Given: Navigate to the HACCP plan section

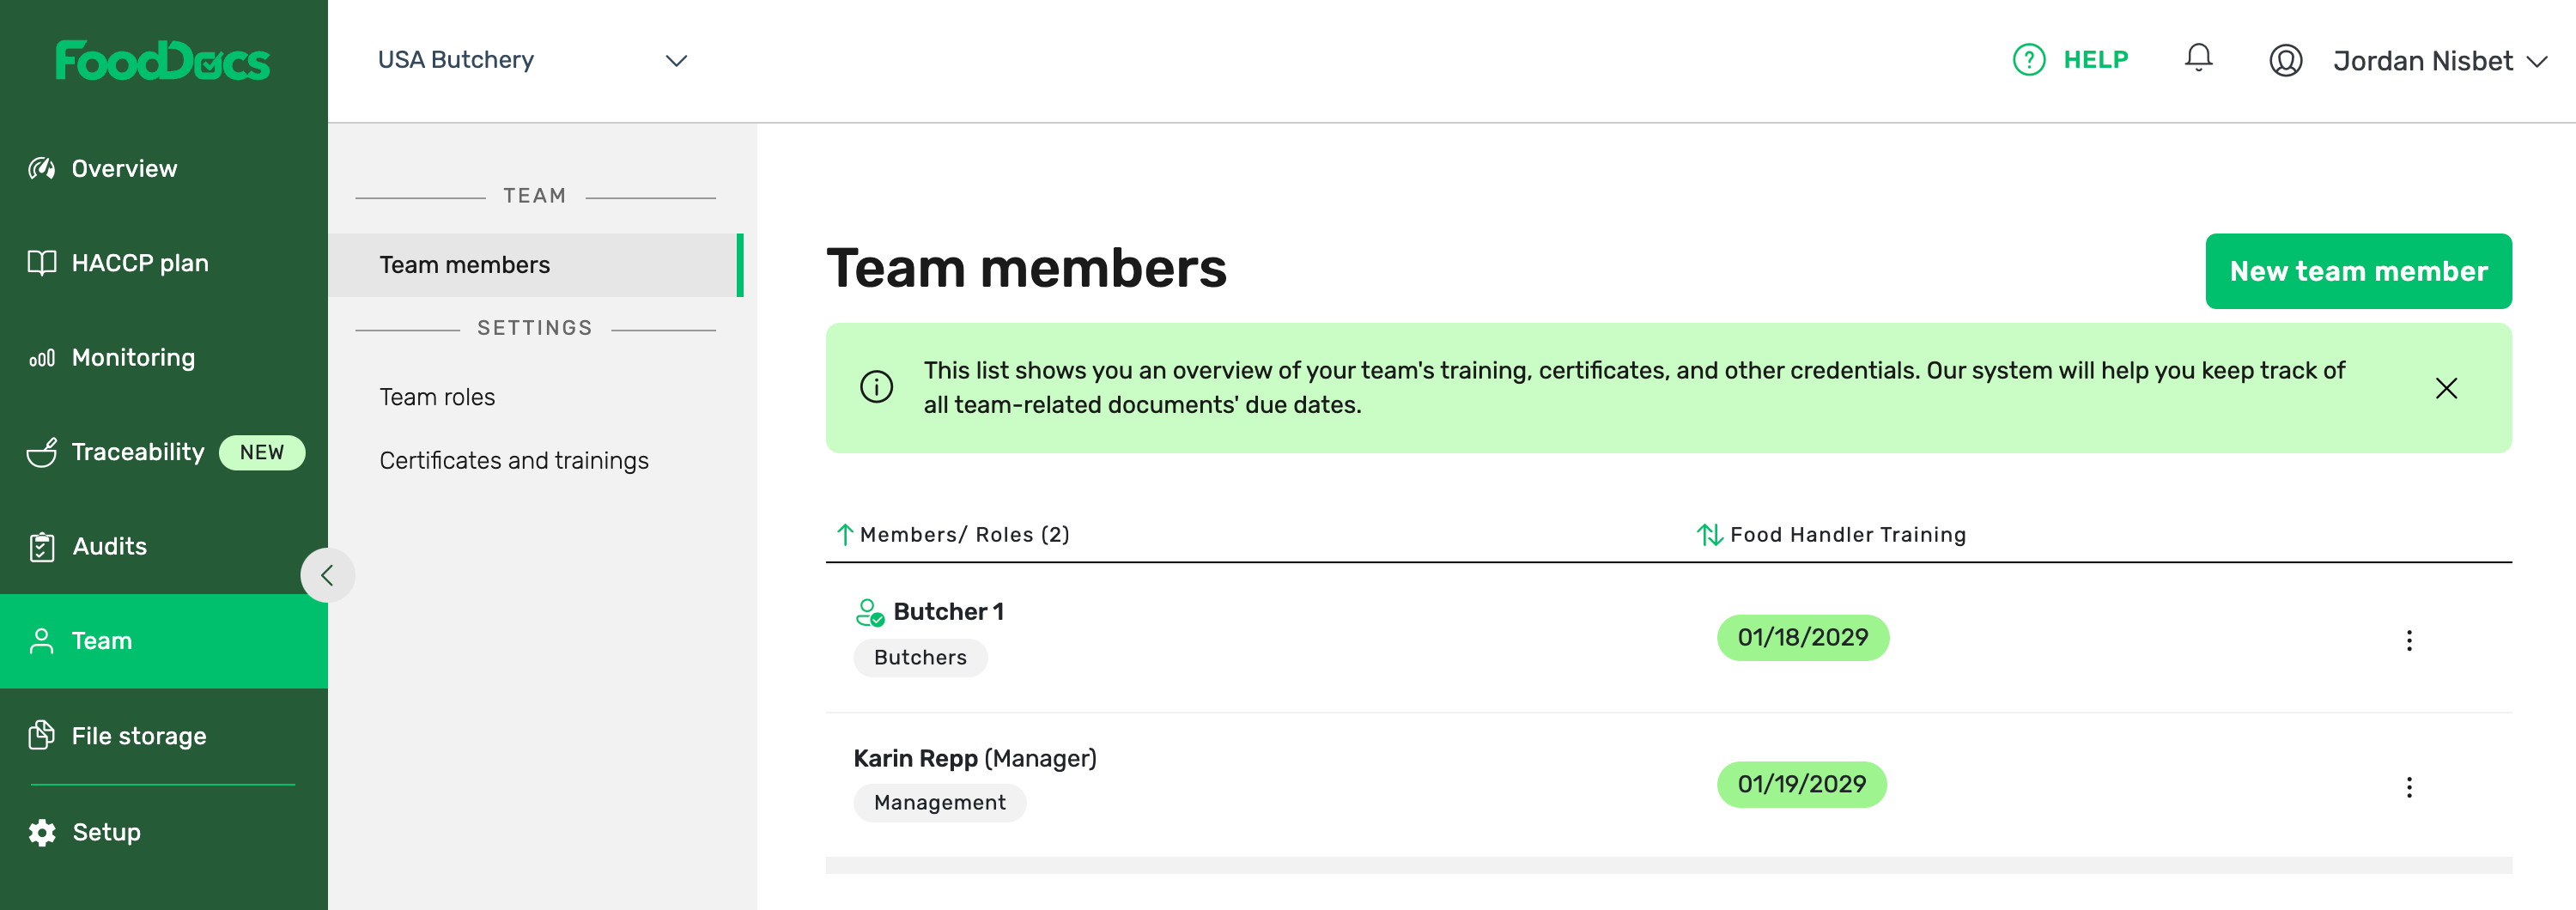Looking at the screenshot, I should pyautogui.click(x=139, y=263).
